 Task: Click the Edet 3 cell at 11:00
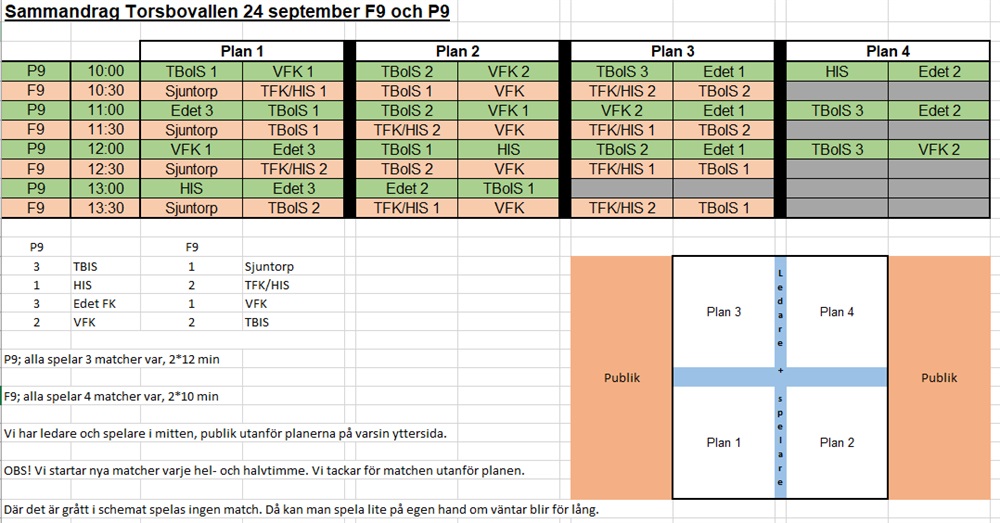pos(191,110)
